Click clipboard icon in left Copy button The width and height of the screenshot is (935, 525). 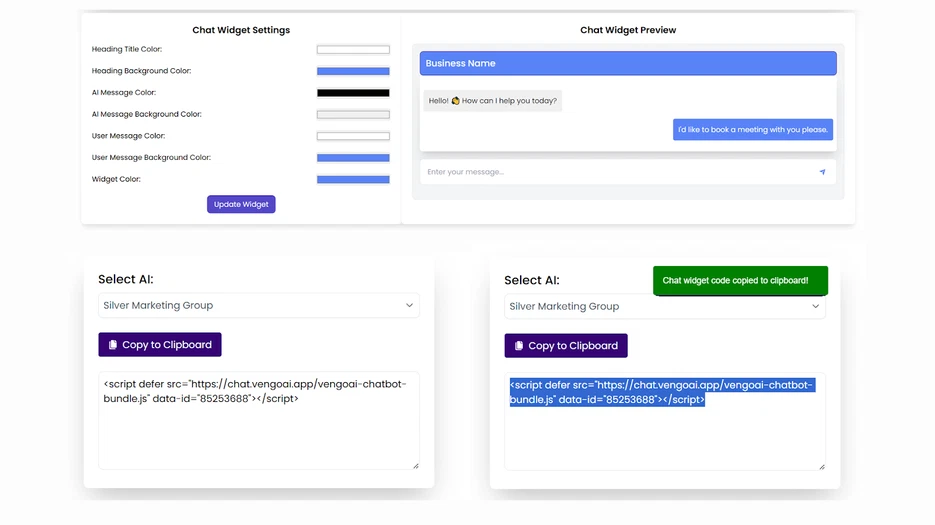[x=113, y=345]
